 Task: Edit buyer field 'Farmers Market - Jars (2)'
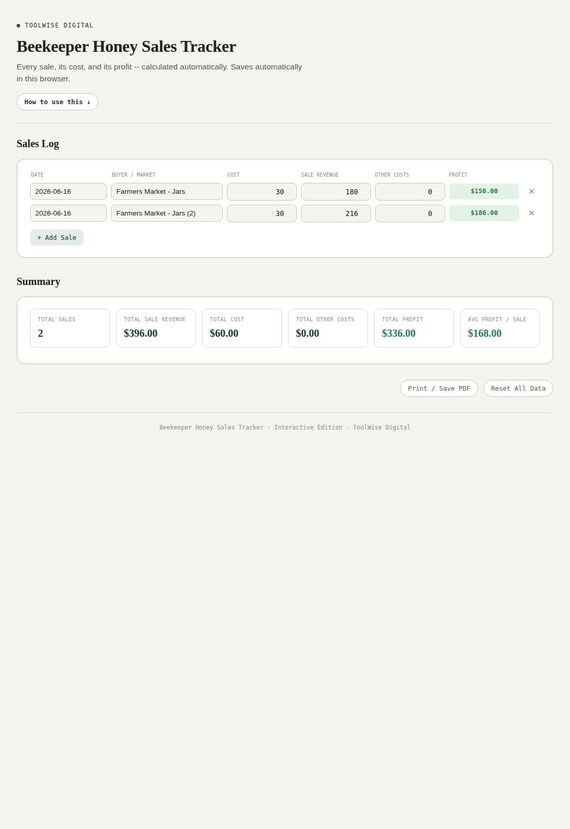coord(167,213)
